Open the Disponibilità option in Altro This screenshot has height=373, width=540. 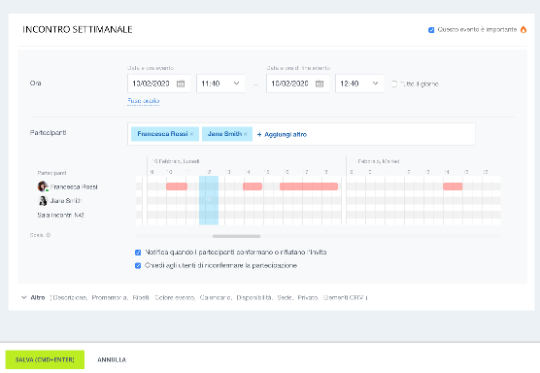pos(254,298)
